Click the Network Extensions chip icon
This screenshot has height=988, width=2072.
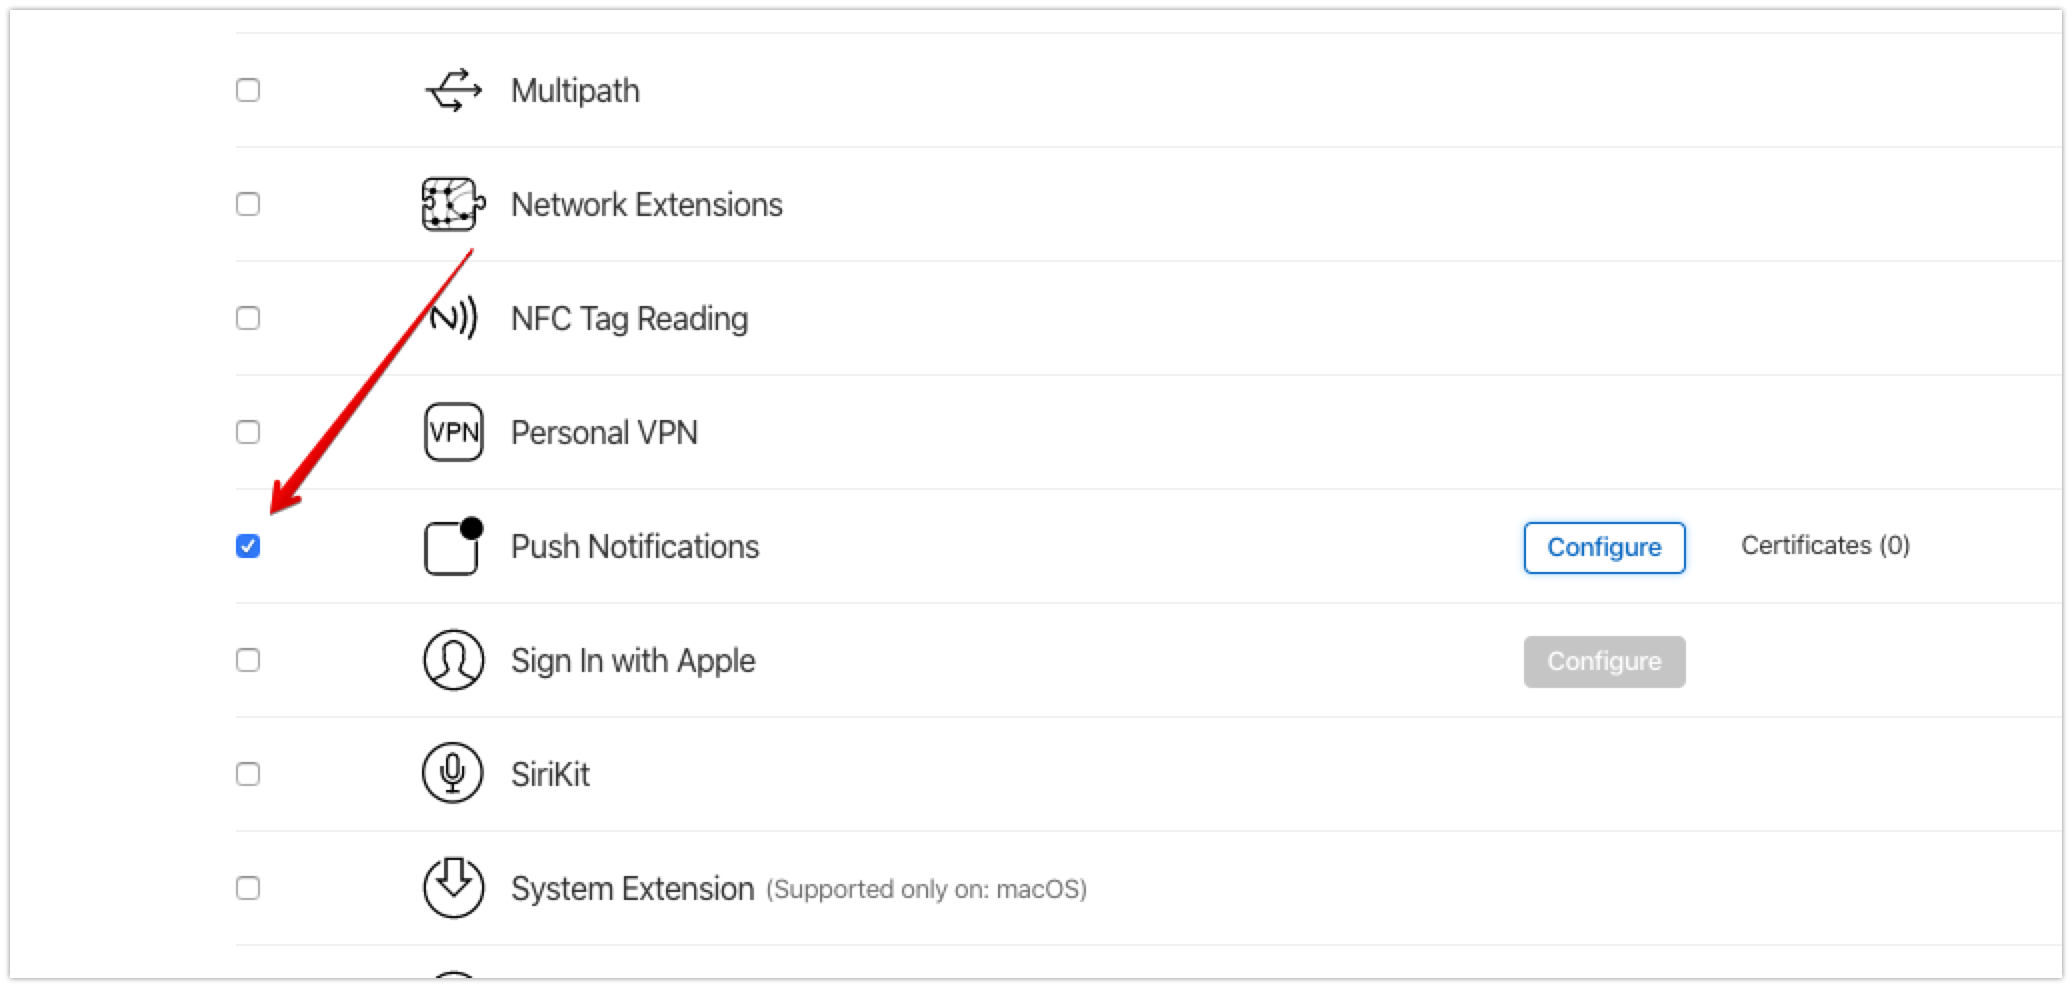pos(452,204)
